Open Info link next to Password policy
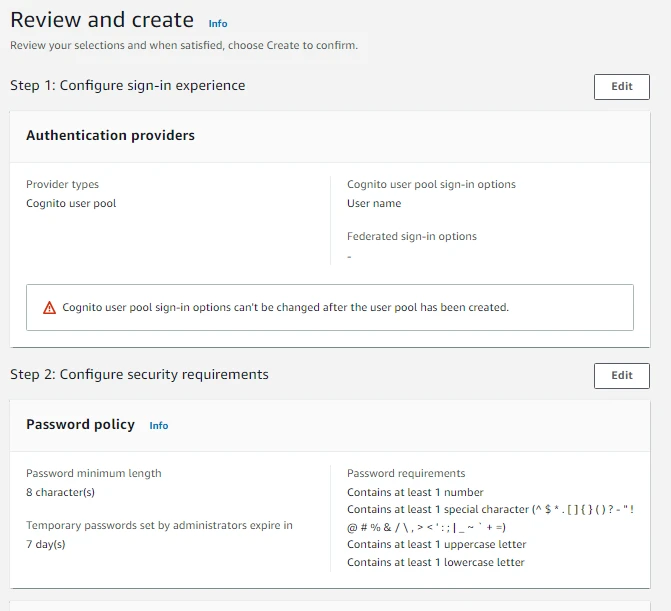 [x=159, y=426]
